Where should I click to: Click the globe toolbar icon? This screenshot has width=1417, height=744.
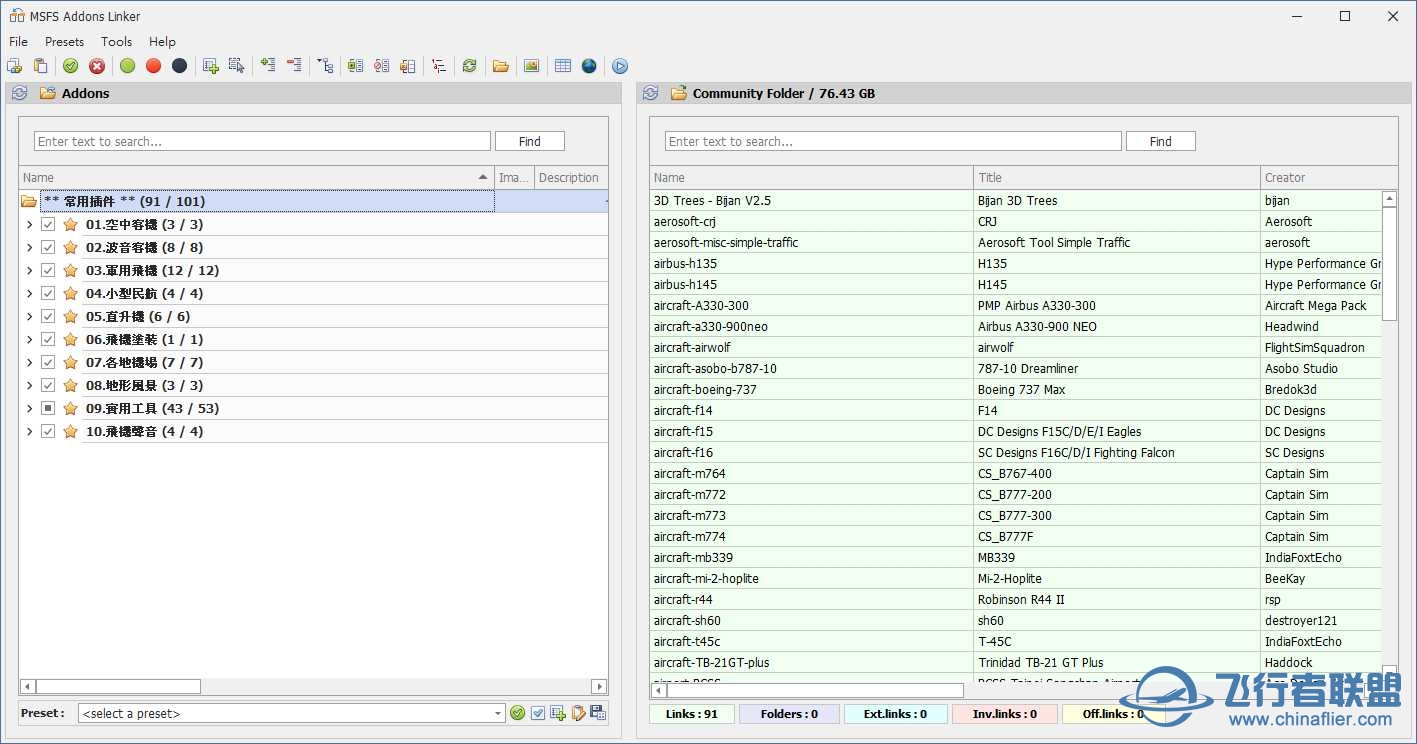[589, 66]
